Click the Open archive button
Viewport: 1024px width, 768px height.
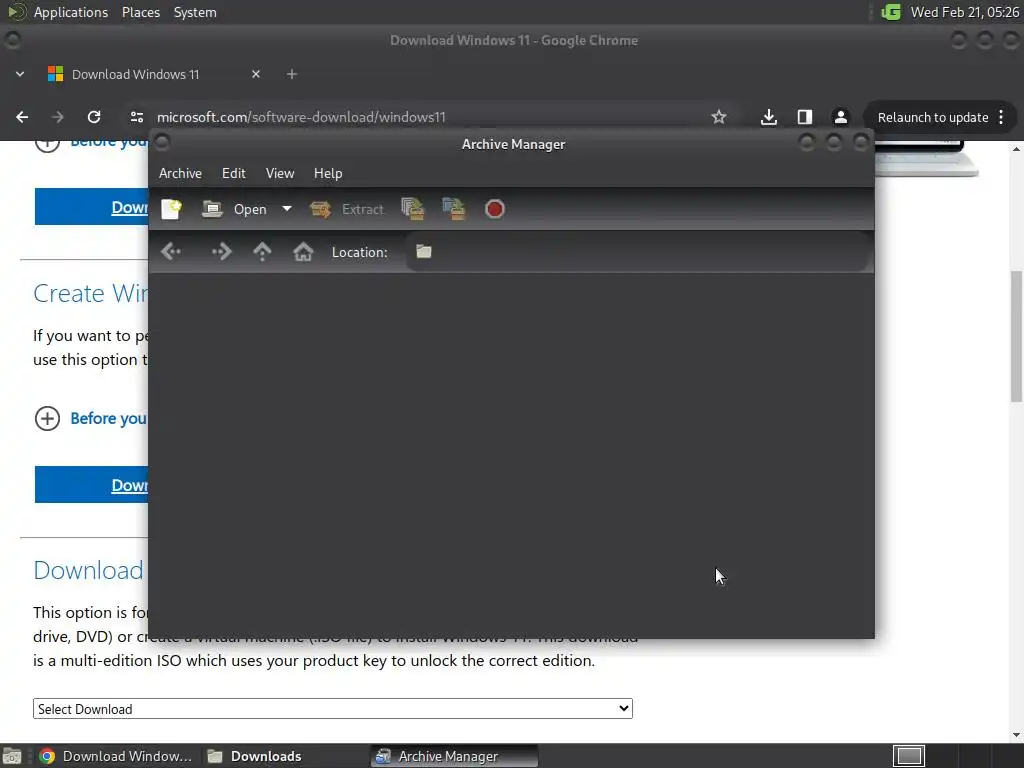coord(234,209)
